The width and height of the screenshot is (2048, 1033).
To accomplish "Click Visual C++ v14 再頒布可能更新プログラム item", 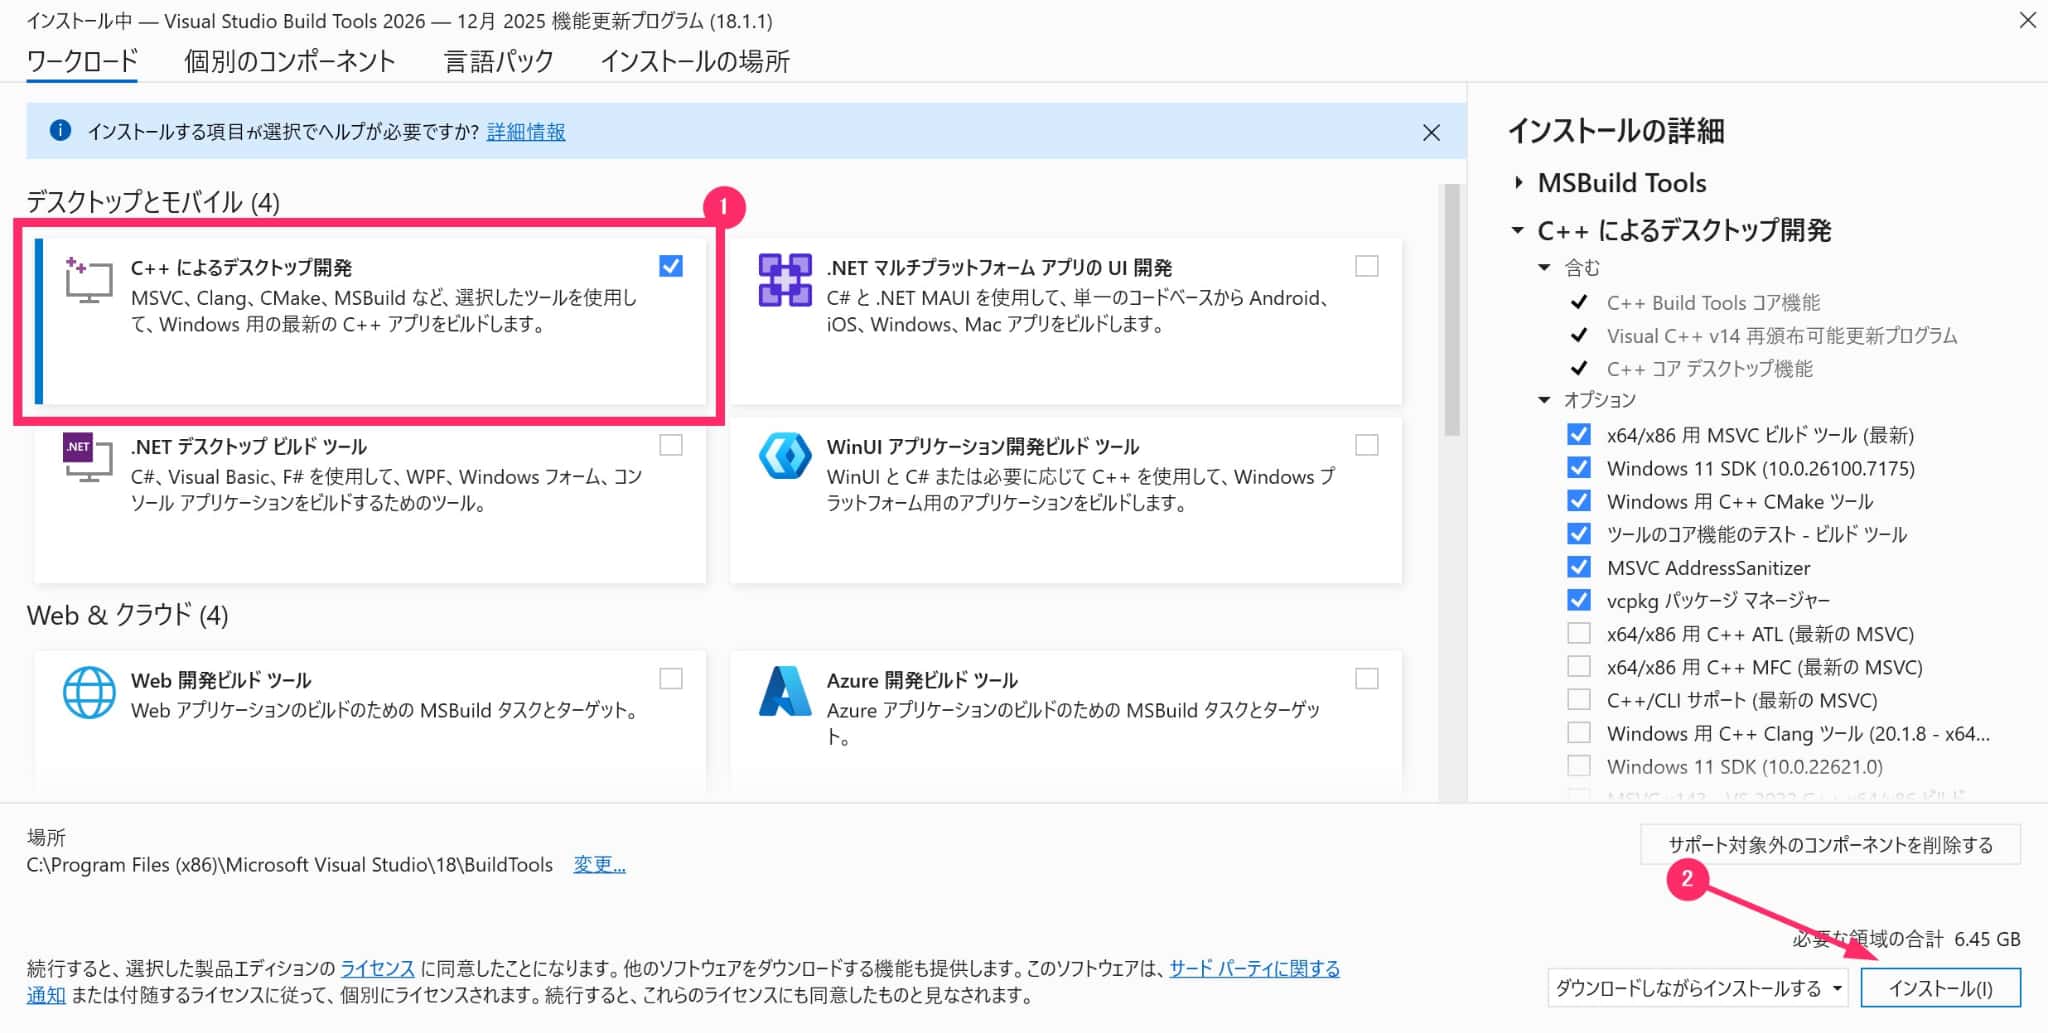I will (1782, 335).
